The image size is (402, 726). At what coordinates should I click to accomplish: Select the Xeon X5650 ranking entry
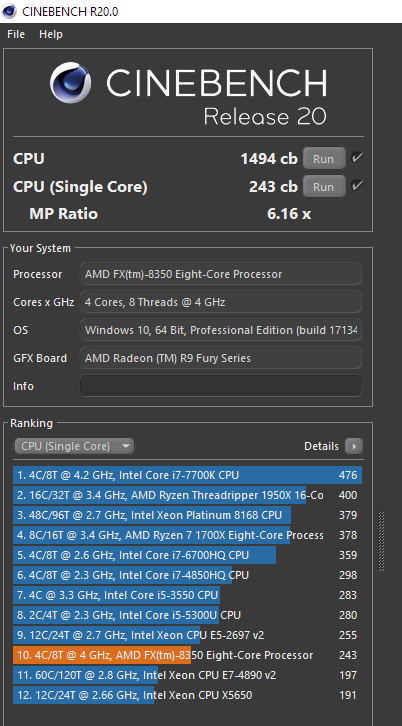pyautogui.click(x=188, y=695)
